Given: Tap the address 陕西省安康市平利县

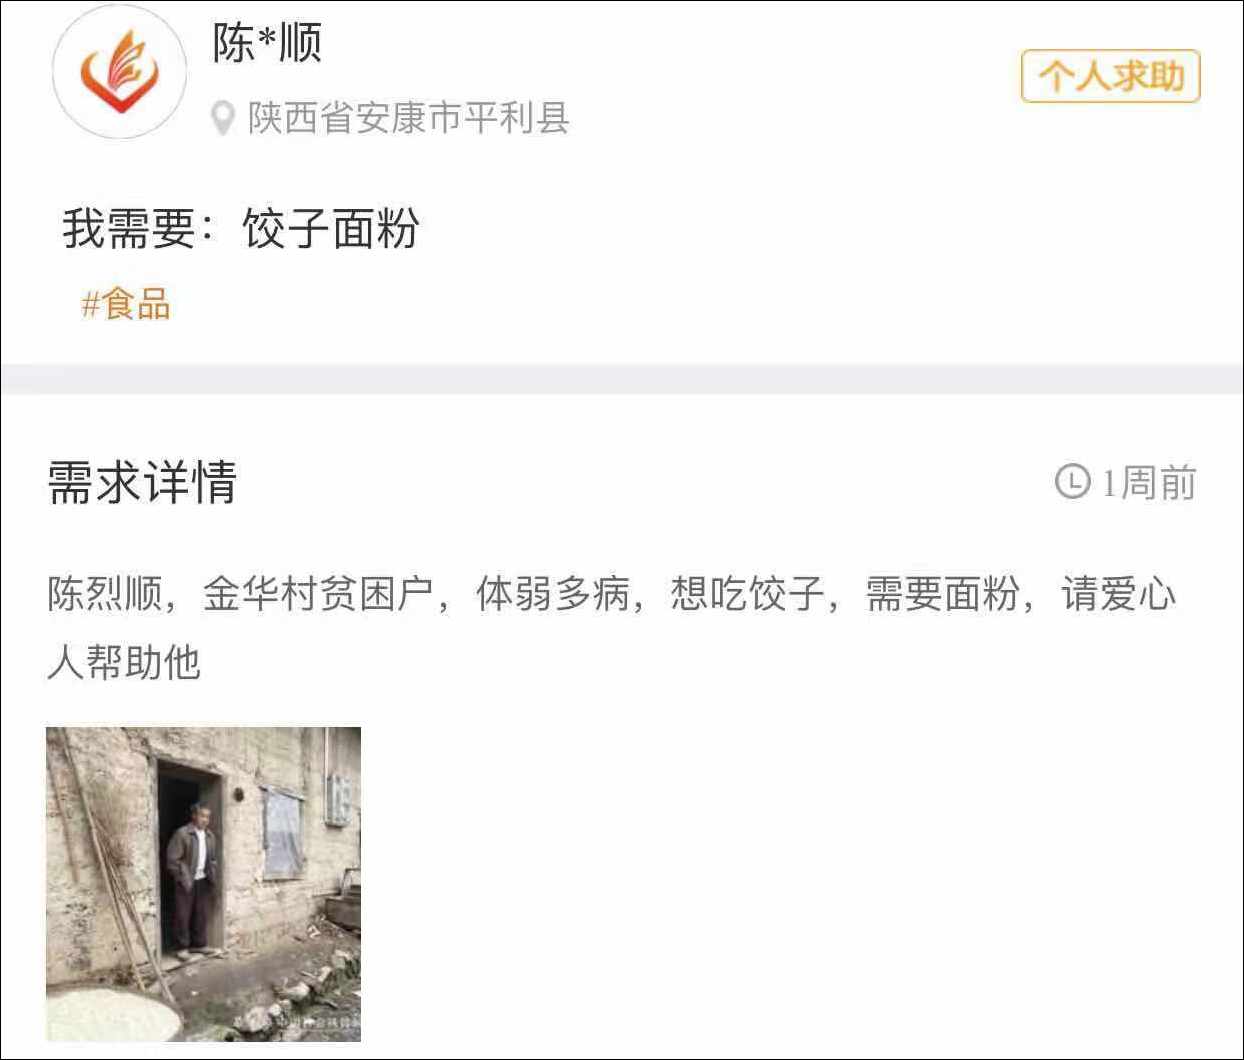Looking at the screenshot, I should click(409, 118).
